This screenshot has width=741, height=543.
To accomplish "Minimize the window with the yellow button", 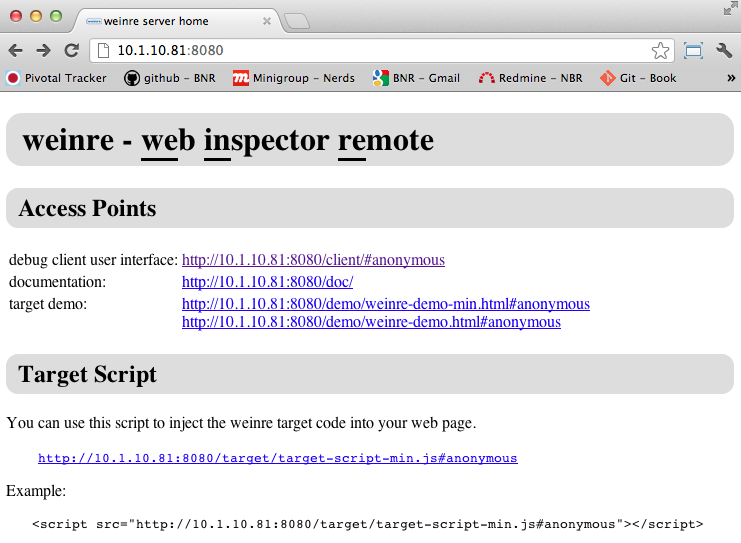I will (x=36, y=16).
